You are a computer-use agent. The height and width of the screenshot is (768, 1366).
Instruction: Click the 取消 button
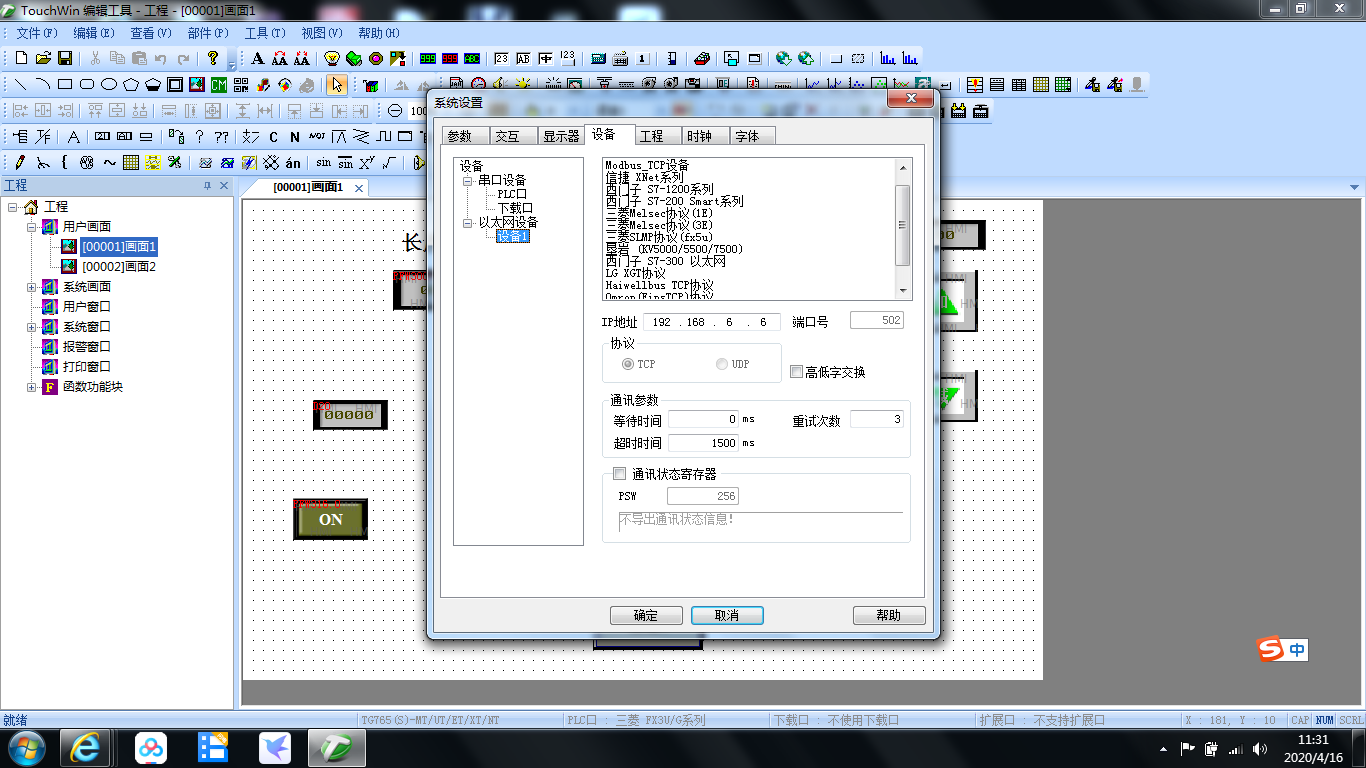726,615
